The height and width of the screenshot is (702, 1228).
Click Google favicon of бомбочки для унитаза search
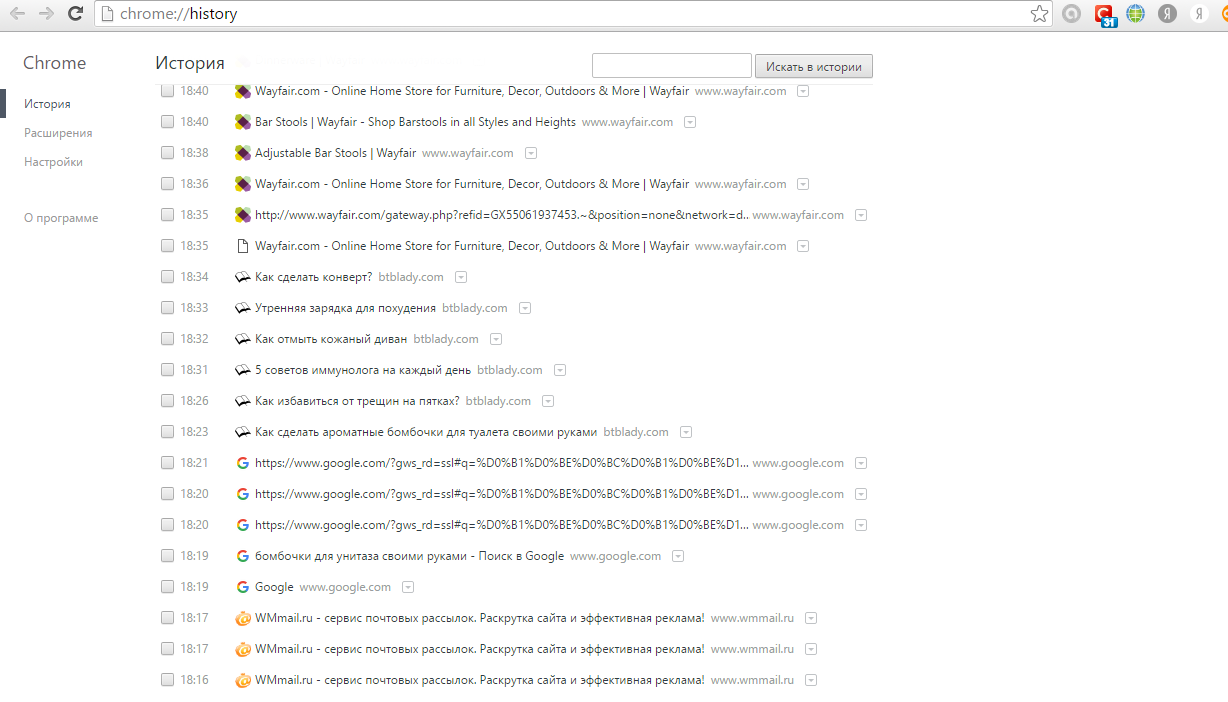click(x=242, y=556)
